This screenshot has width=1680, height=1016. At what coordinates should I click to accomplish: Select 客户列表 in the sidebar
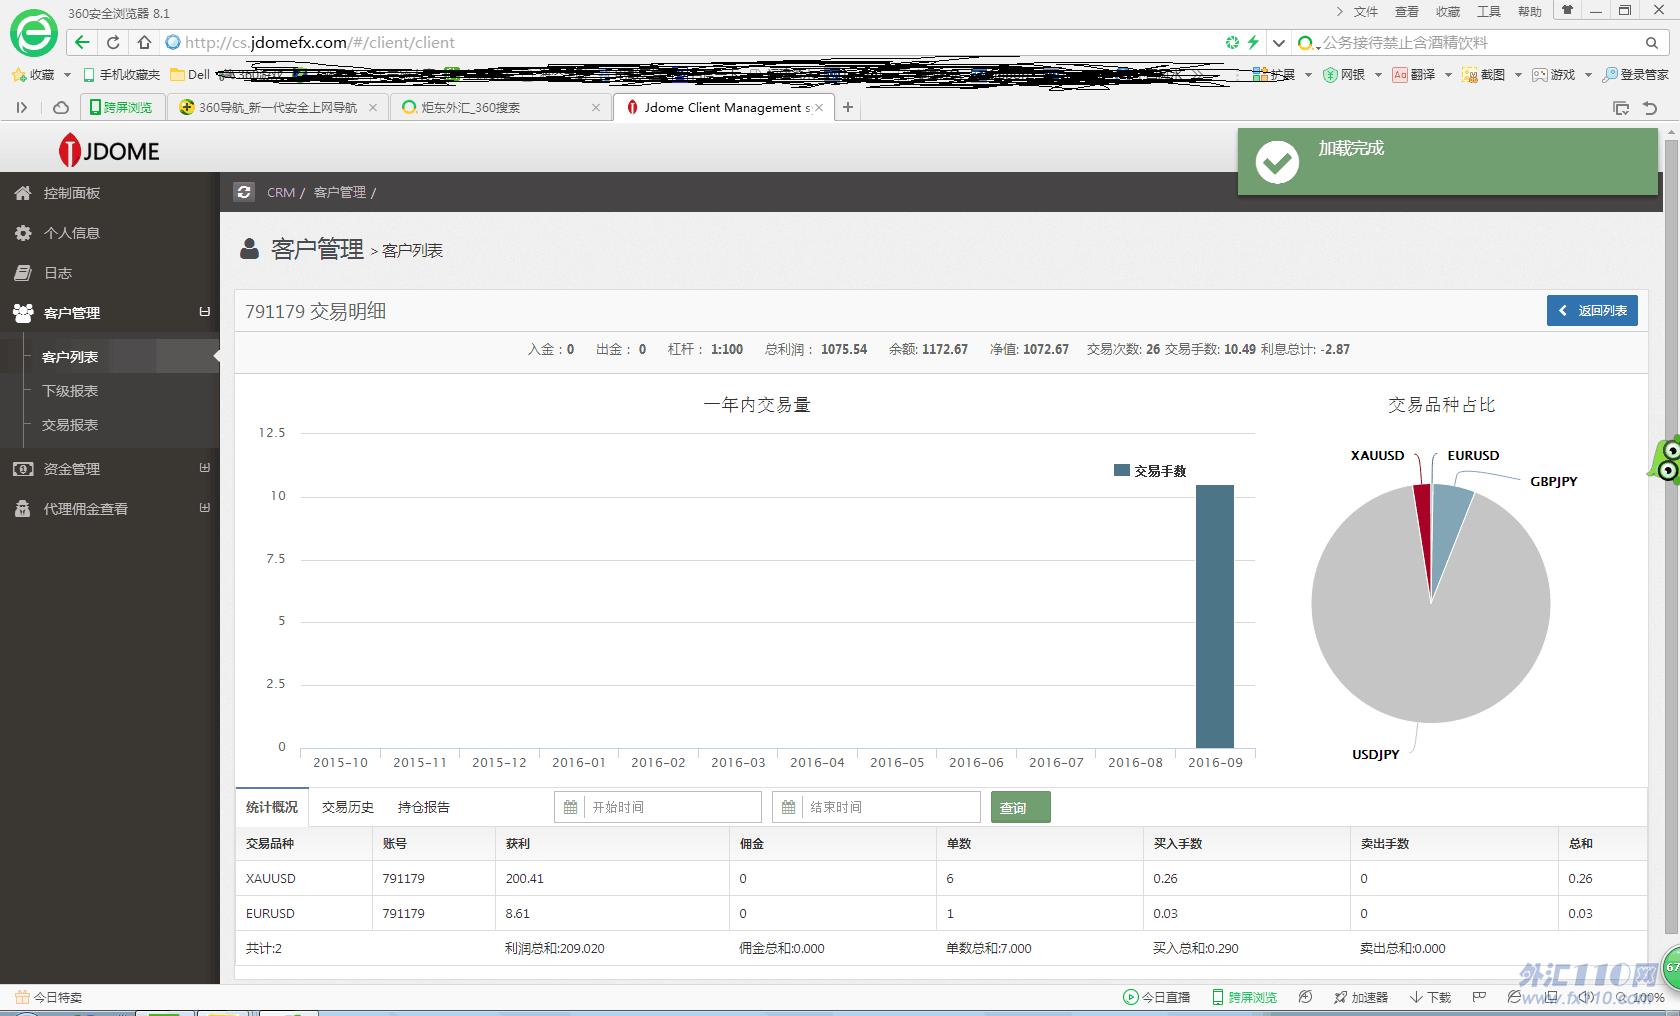[x=70, y=357]
